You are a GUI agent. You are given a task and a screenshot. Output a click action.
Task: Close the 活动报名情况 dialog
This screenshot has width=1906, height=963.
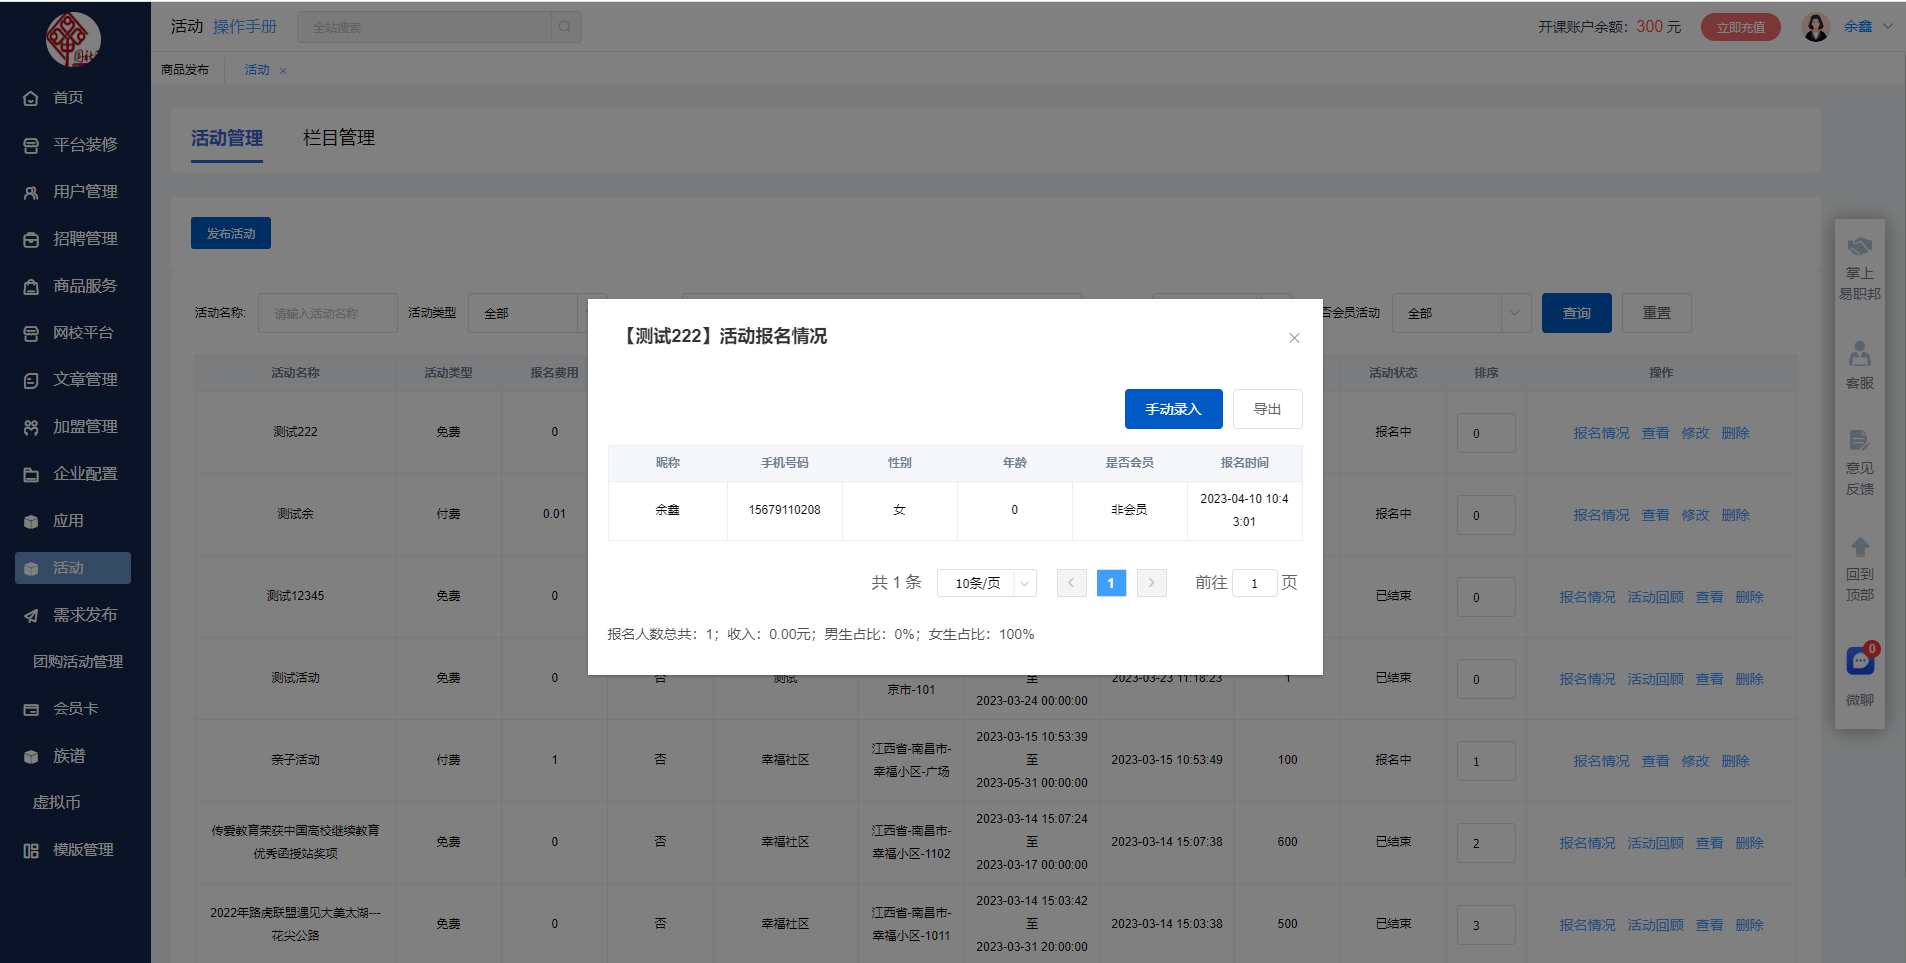click(1294, 338)
